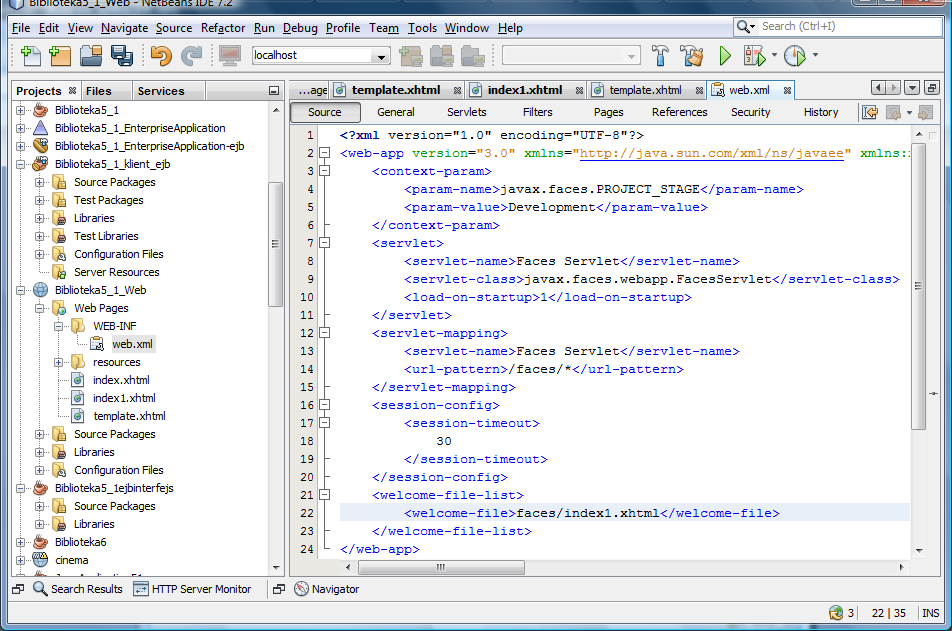Collapse the Biblioteka5_1_klient_ejb project node
This screenshot has height=631, width=952.
click(x=21, y=165)
